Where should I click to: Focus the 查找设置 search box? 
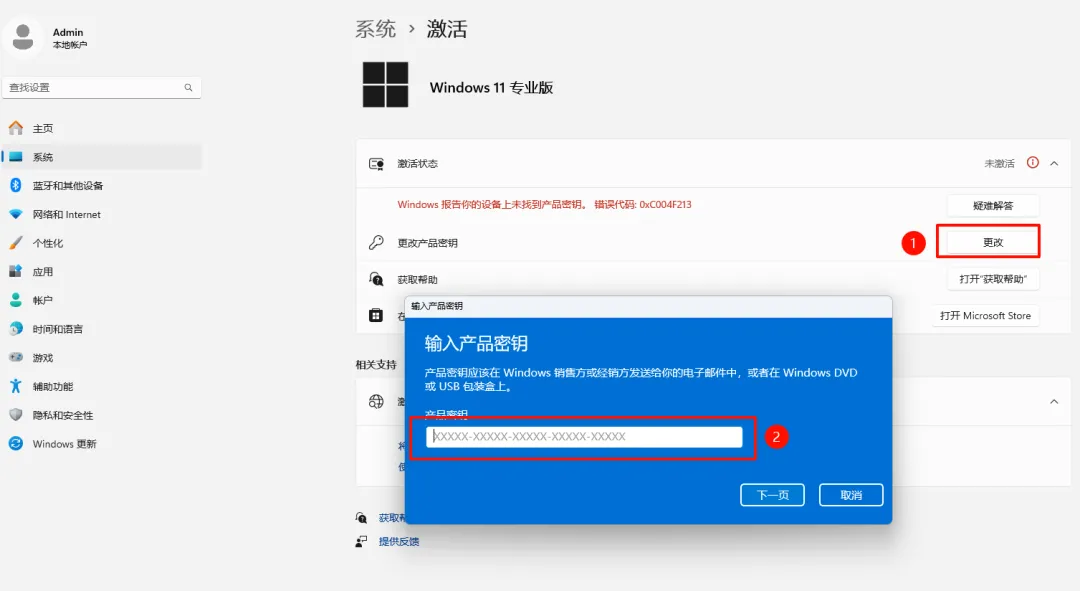[101, 87]
